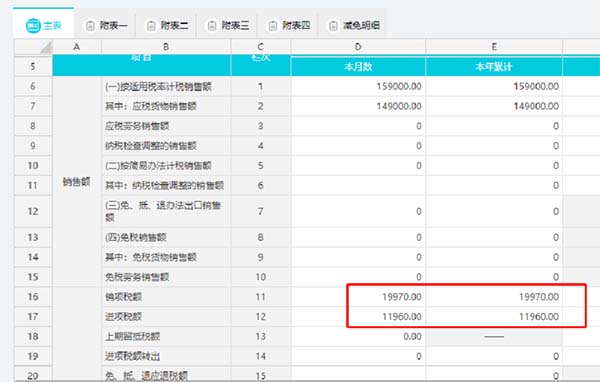Click the 本年累计 column heading
This screenshot has width=600, height=382.
click(494, 67)
